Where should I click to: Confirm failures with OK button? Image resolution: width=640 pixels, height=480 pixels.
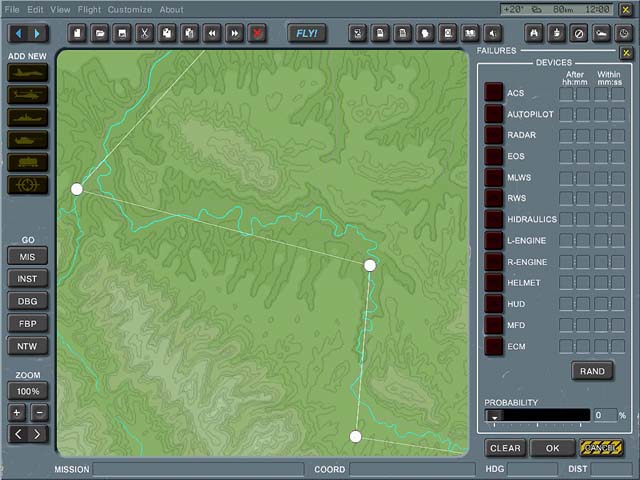click(x=552, y=448)
